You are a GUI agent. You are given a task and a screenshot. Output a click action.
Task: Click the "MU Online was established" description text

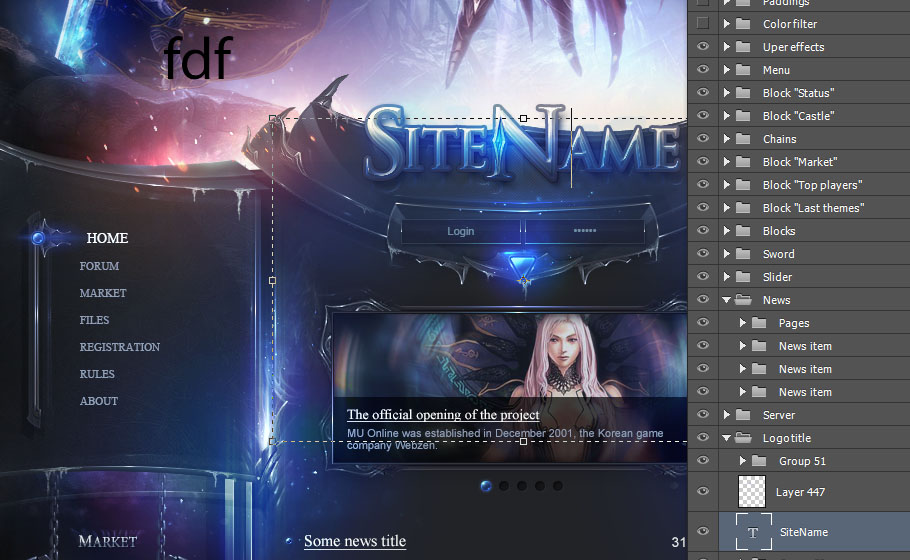[505, 439]
